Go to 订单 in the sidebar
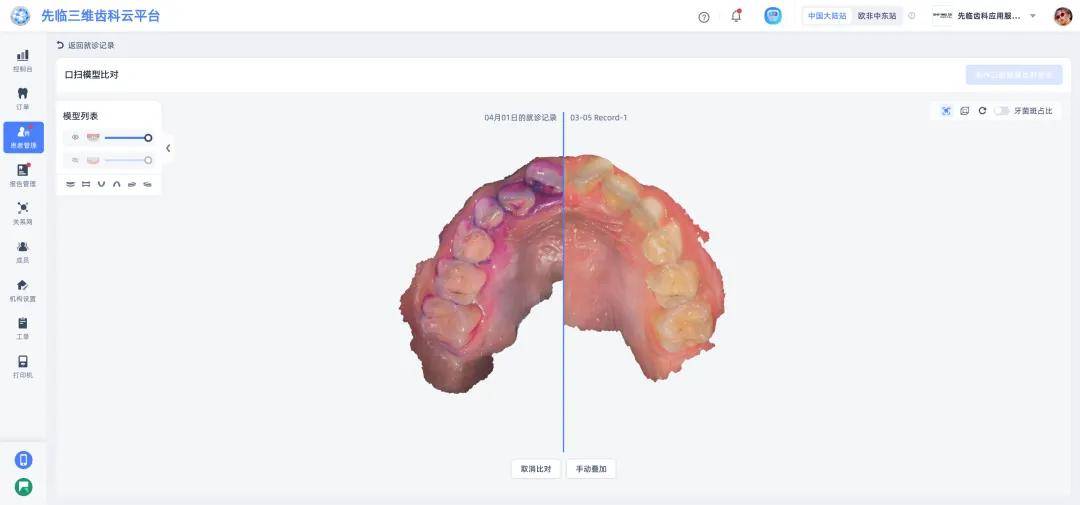The image size is (1080, 505). tap(23, 98)
